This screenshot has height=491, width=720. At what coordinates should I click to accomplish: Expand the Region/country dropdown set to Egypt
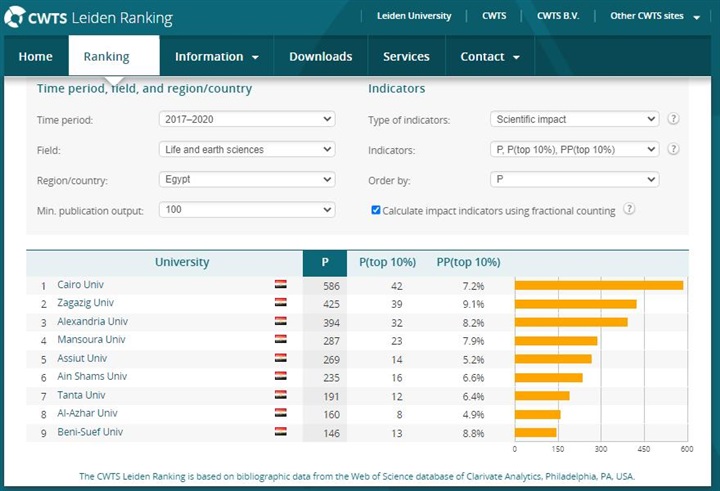[246, 180]
